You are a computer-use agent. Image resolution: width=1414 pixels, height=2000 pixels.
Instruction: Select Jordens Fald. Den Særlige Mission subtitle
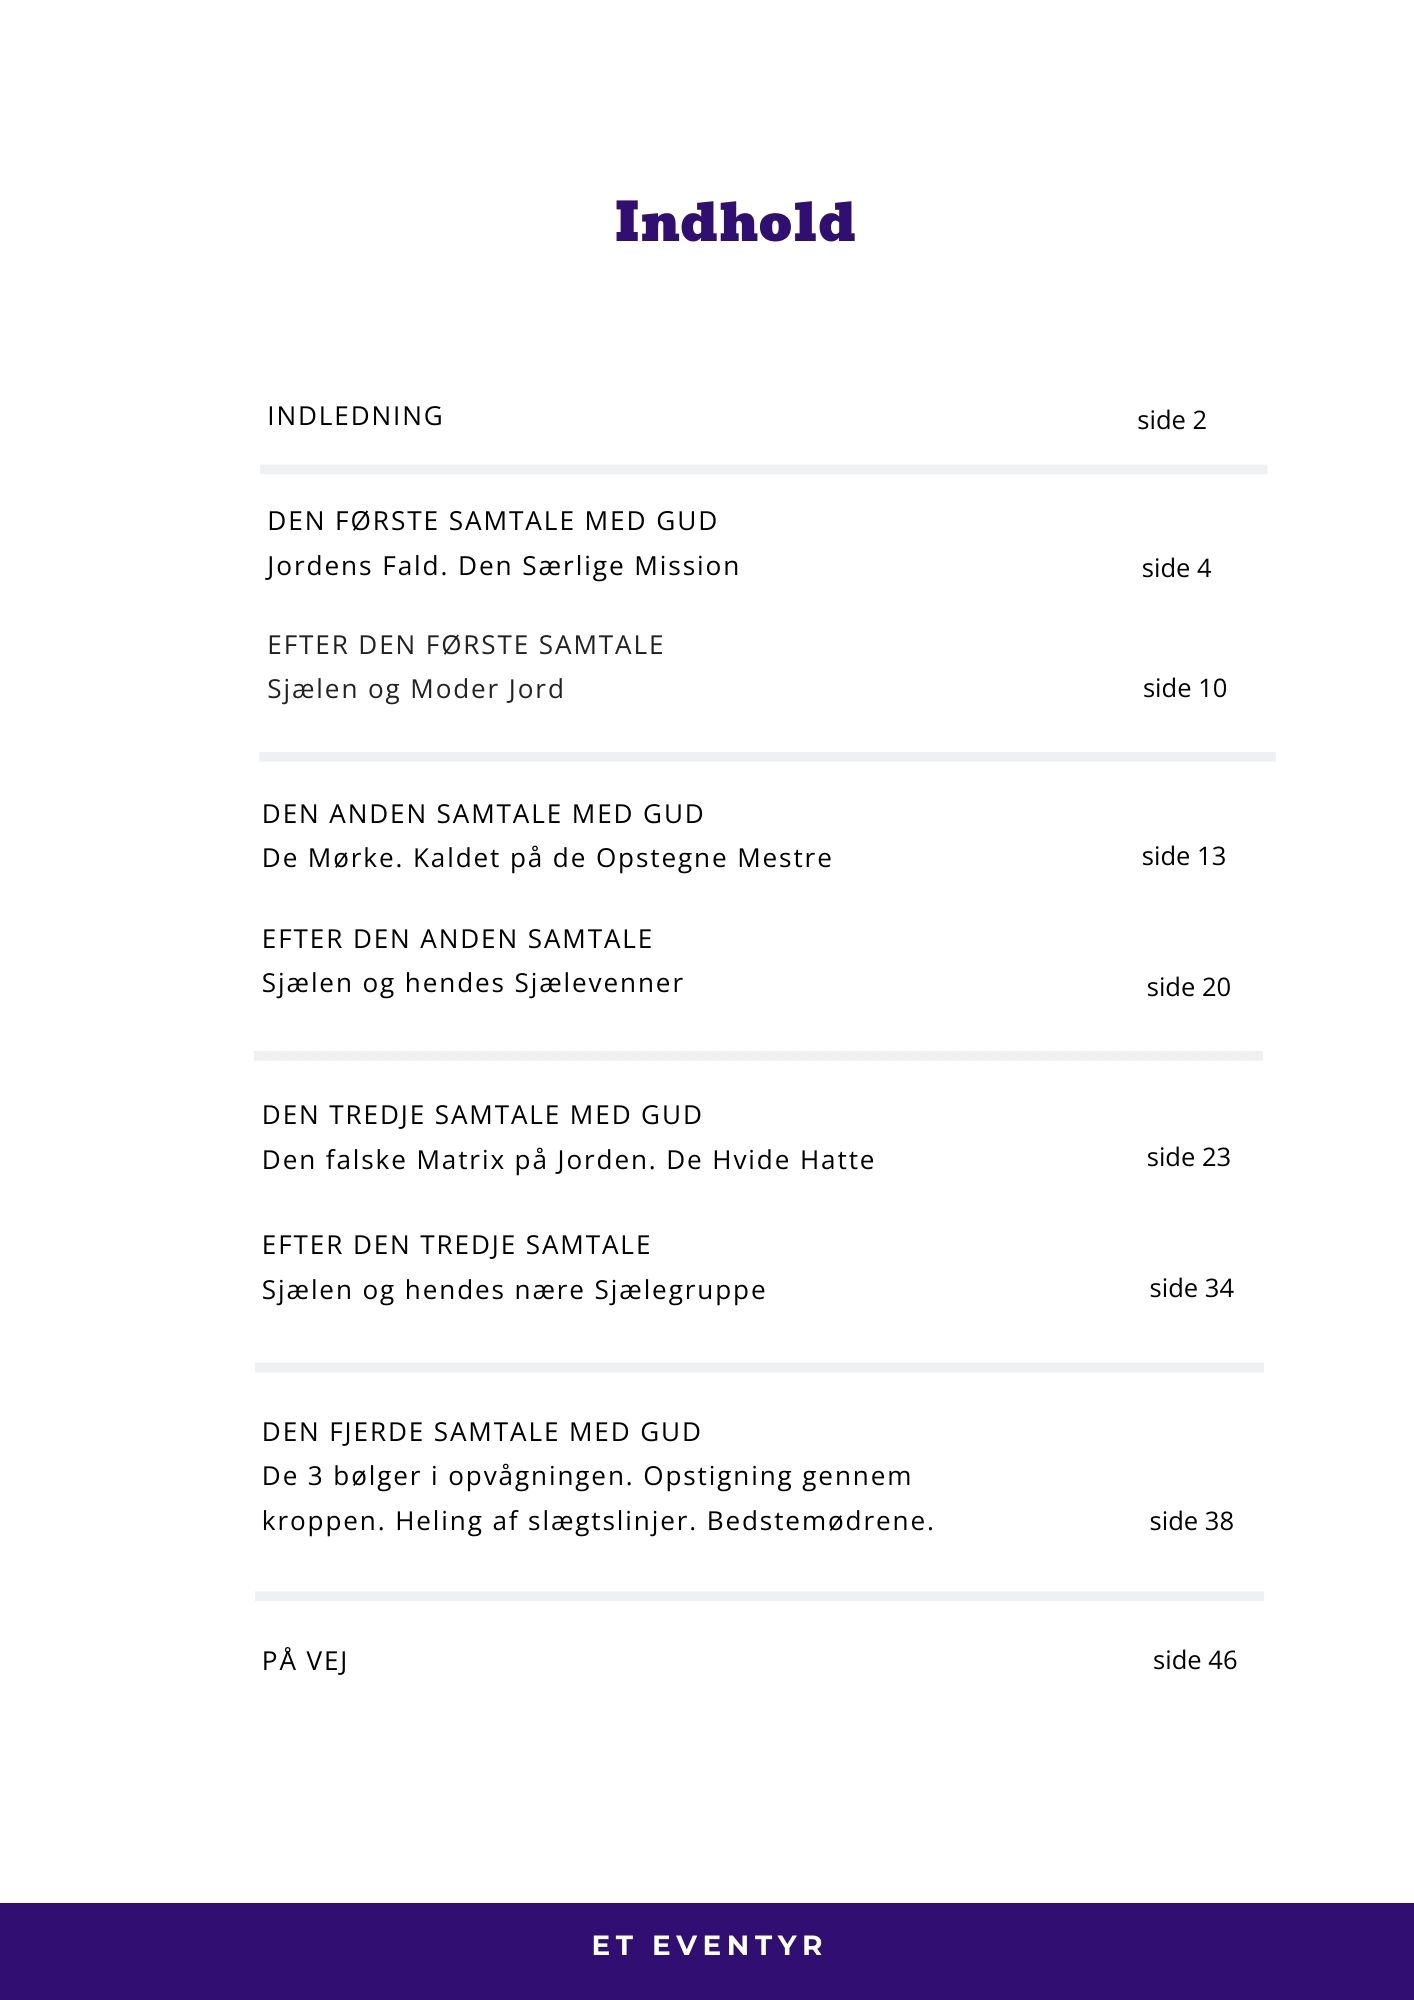pyautogui.click(x=503, y=566)
